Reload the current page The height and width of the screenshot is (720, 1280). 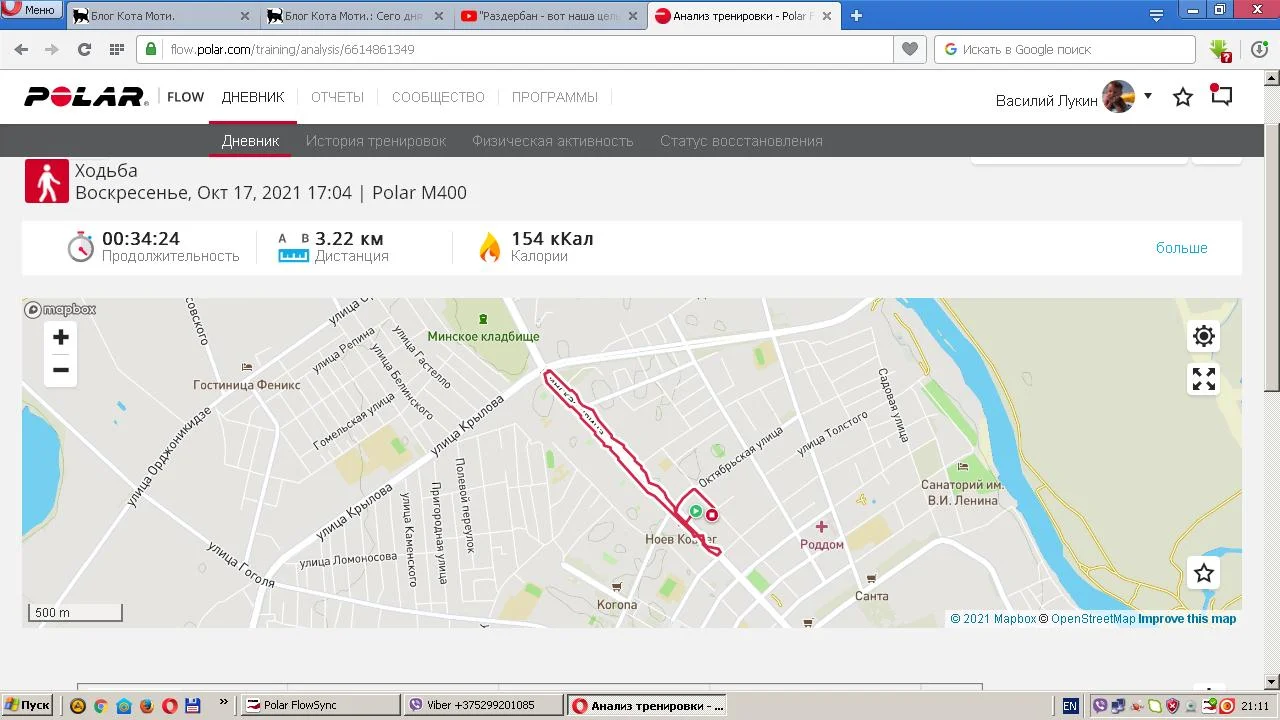pyautogui.click(x=84, y=49)
